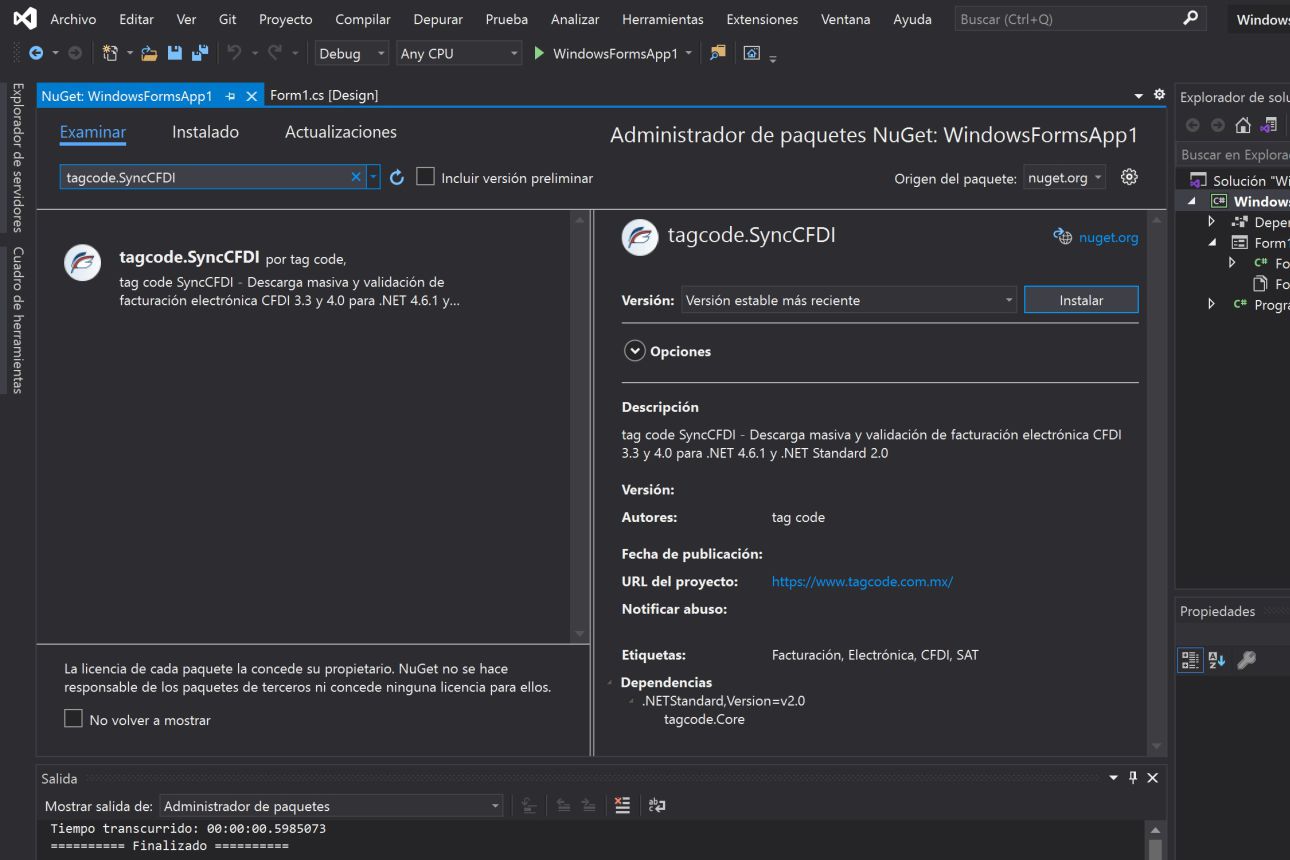Click the Navigate Backward toolbar arrow

coord(36,53)
